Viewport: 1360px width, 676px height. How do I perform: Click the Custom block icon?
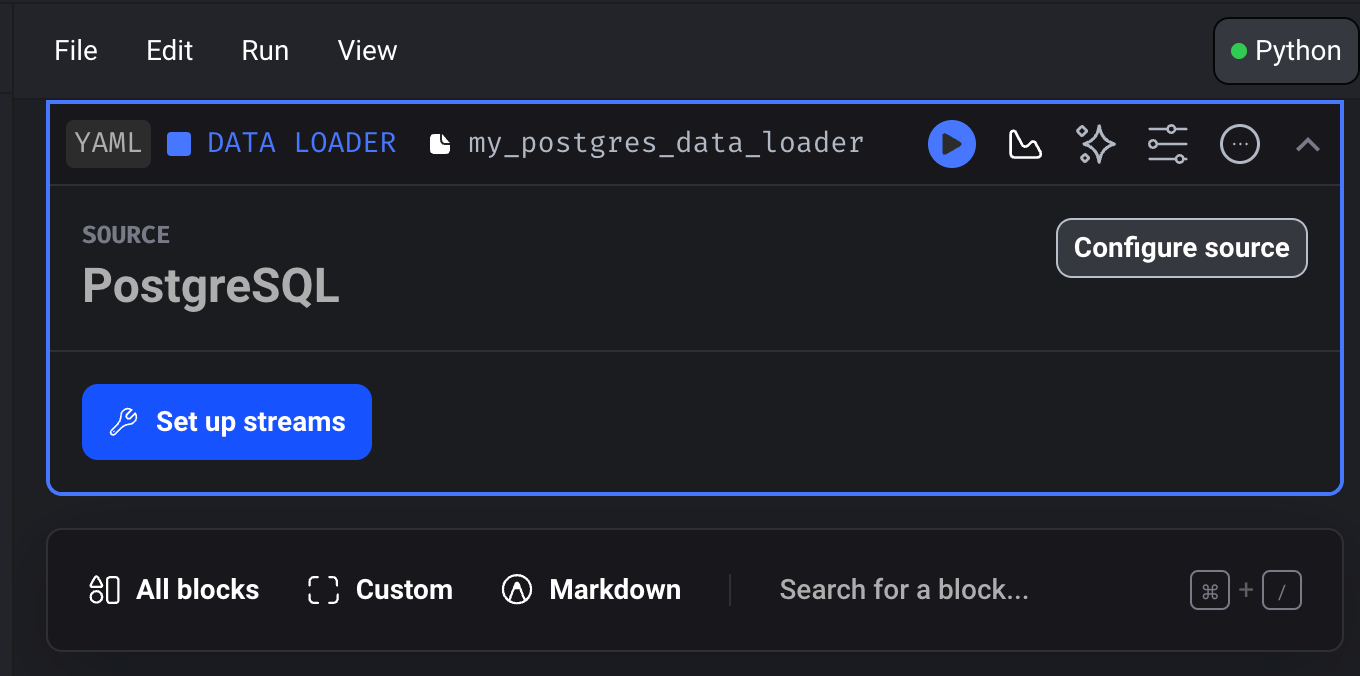click(322, 590)
